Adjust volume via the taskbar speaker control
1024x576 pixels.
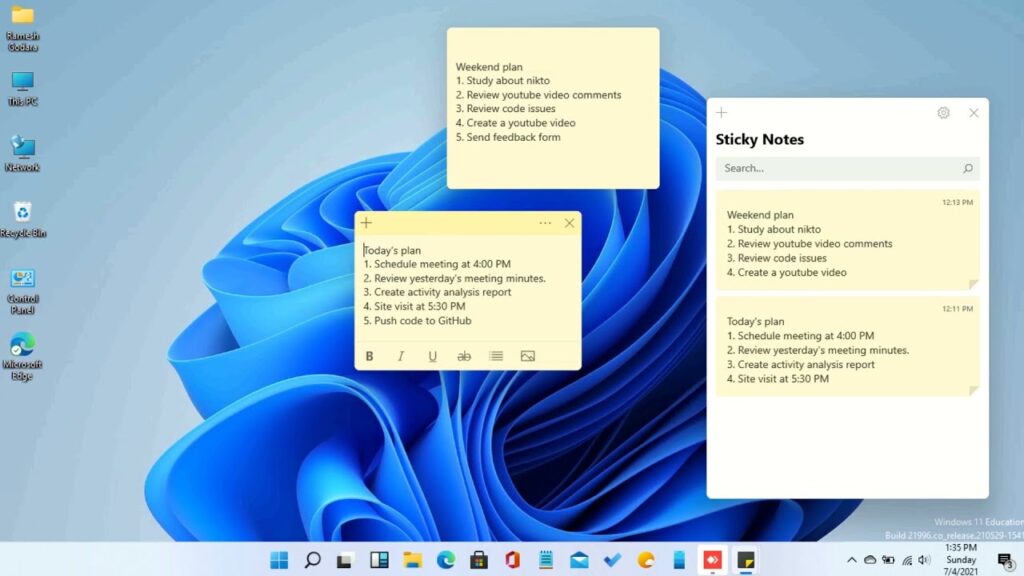pyautogui.click(x=922, y=560)
